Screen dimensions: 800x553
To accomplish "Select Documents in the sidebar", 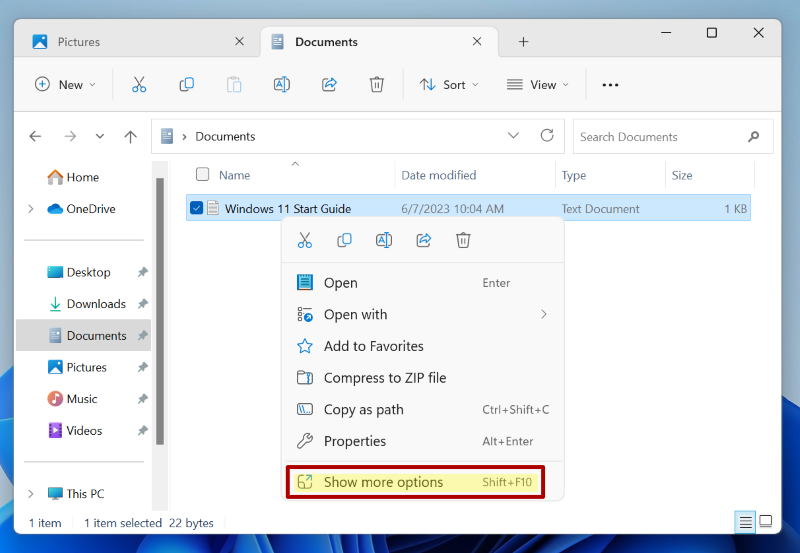I will (84, 335).
